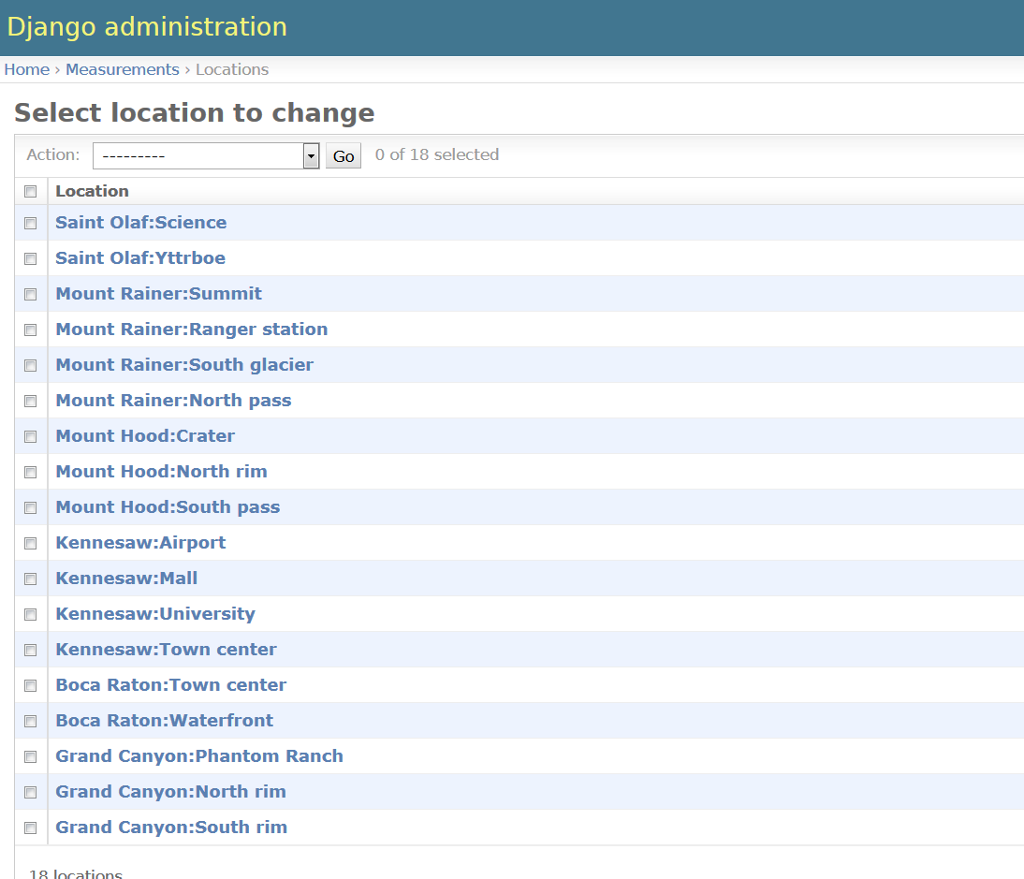Open Measurements breadcrumb link
The width and height of the screenshot is (1024, 879).
[122, 69]
